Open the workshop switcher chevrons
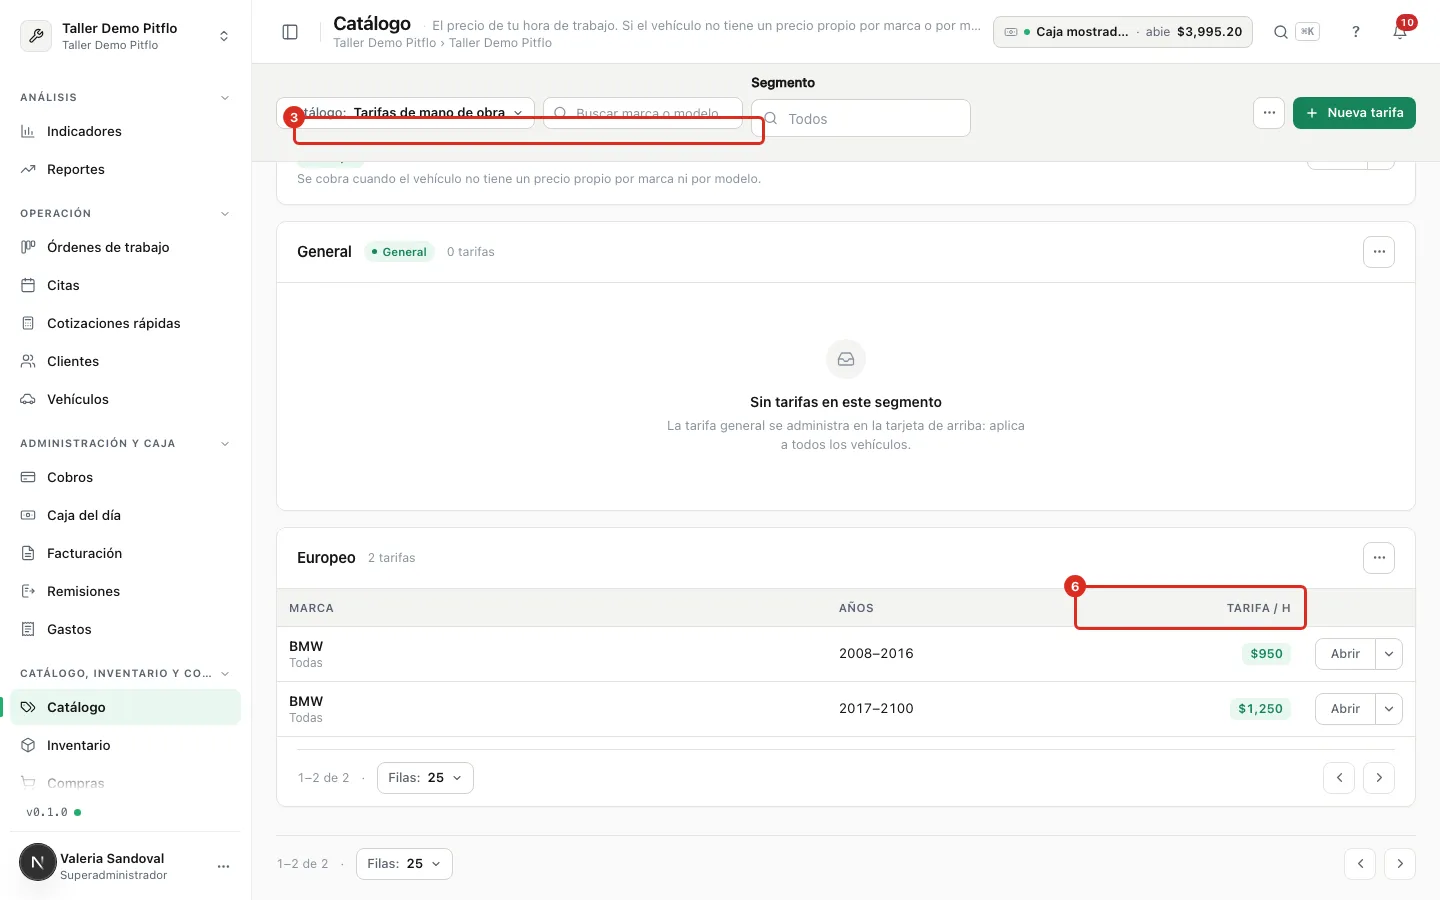This screenshot has height=900, width=1440. 224,36
